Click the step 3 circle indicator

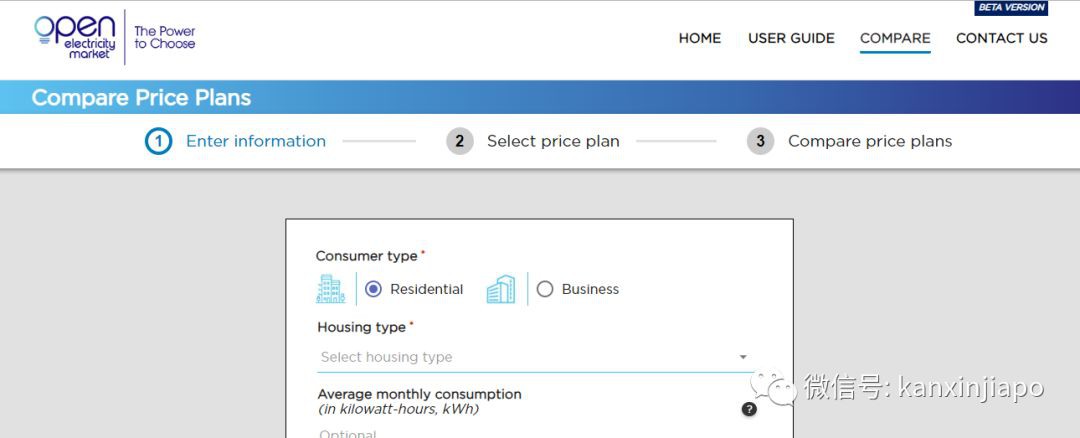760,141
